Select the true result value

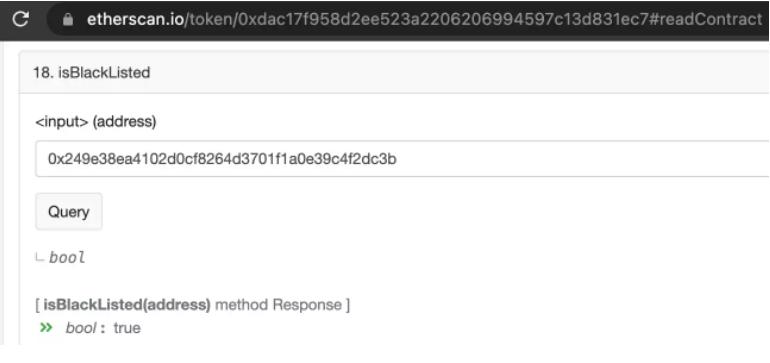point(127,328)
